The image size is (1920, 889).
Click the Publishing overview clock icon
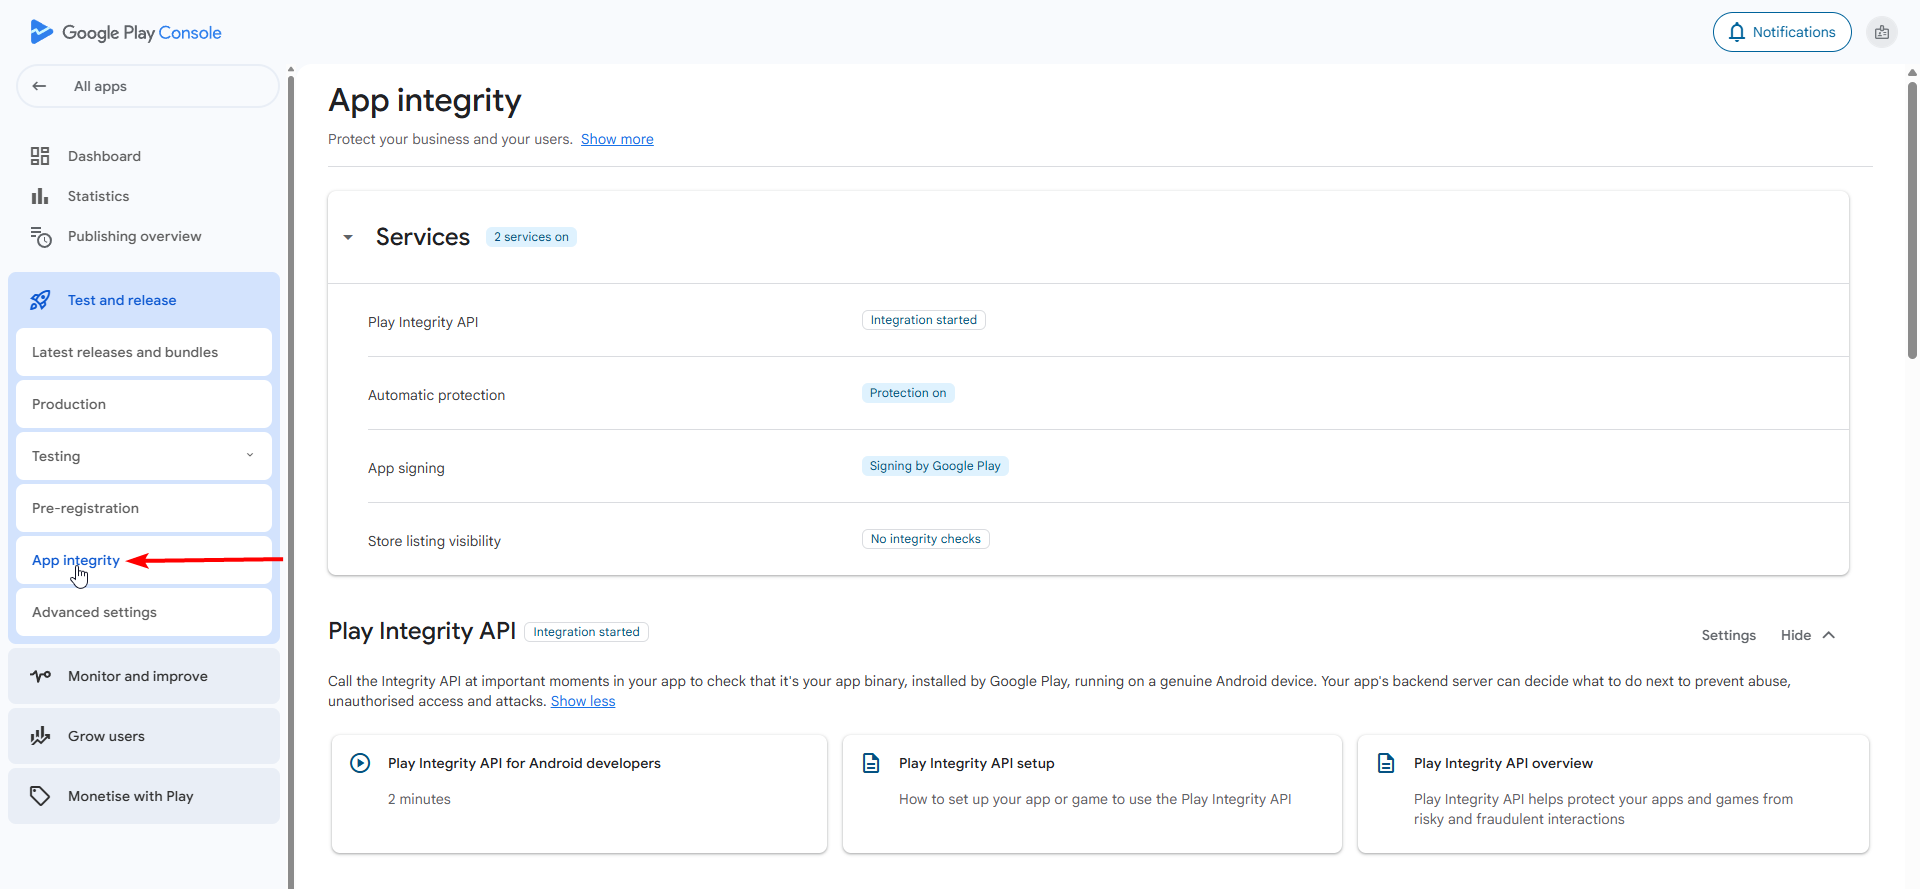coord(40,237)
